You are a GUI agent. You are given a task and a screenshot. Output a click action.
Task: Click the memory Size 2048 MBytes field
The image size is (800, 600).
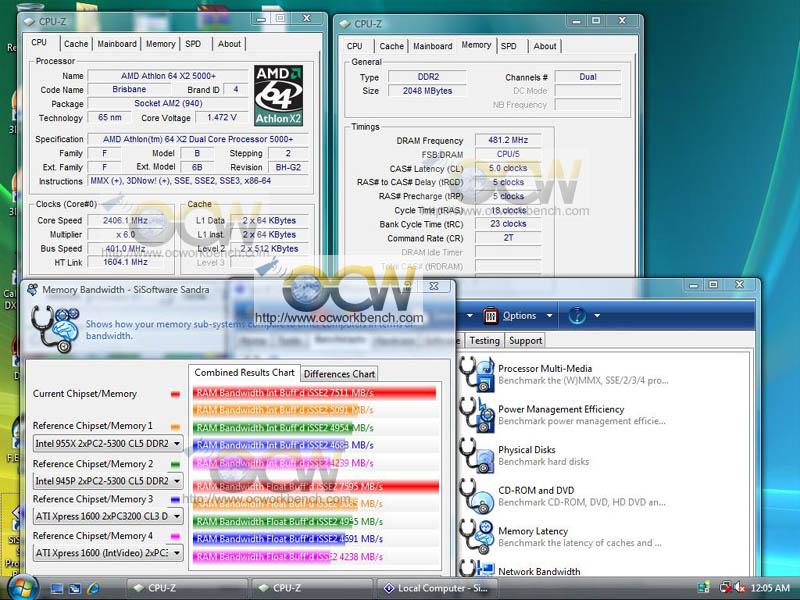[428, 91]
